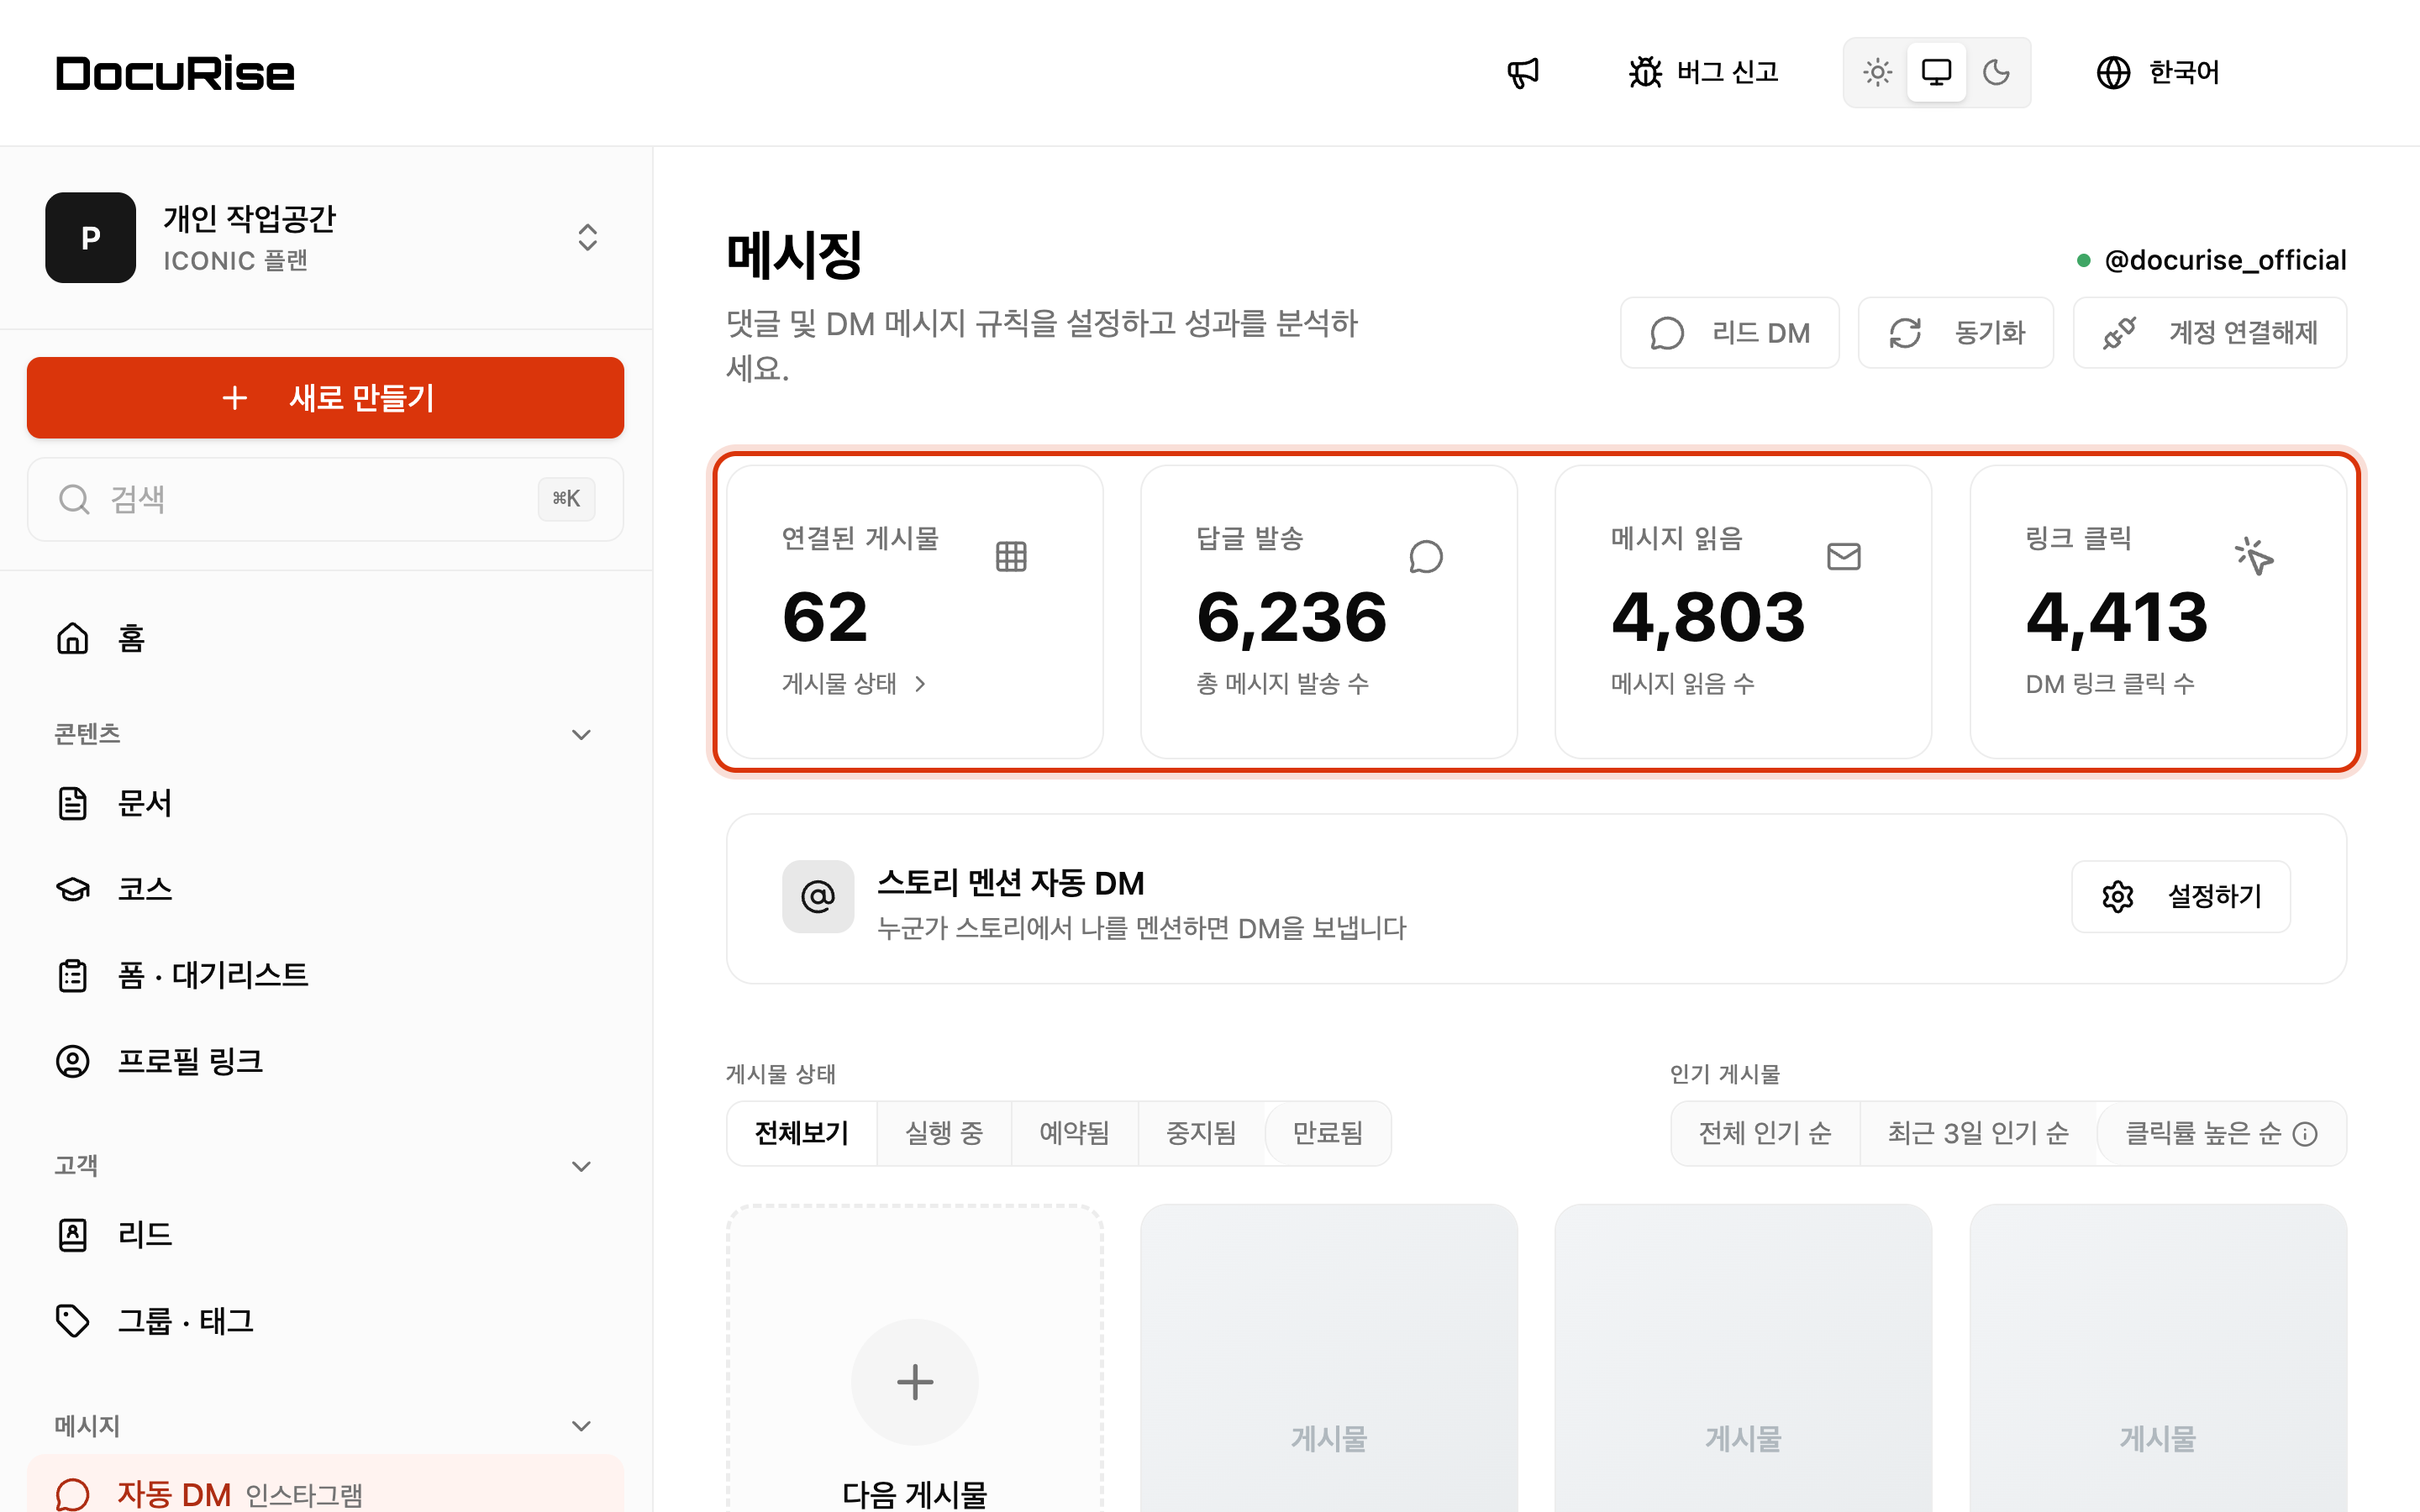Click the 계정 연결해제 button
This screenshot has height=1512, width=2420.
[x=2209, y=333]
